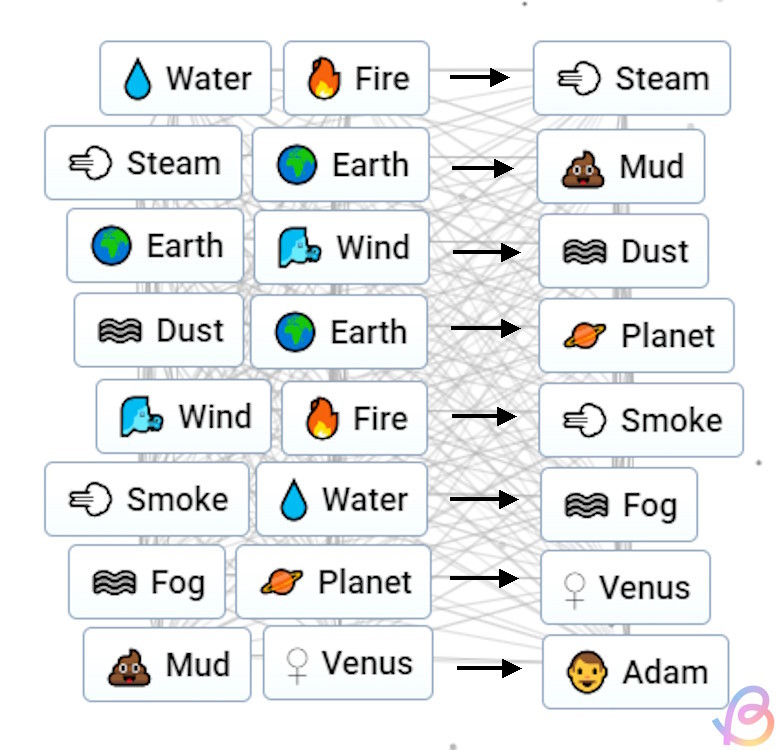Select the Adam result tile
The width and height of the screenshot is (779, 750).
pyautogui.click(x=635, y=672)
